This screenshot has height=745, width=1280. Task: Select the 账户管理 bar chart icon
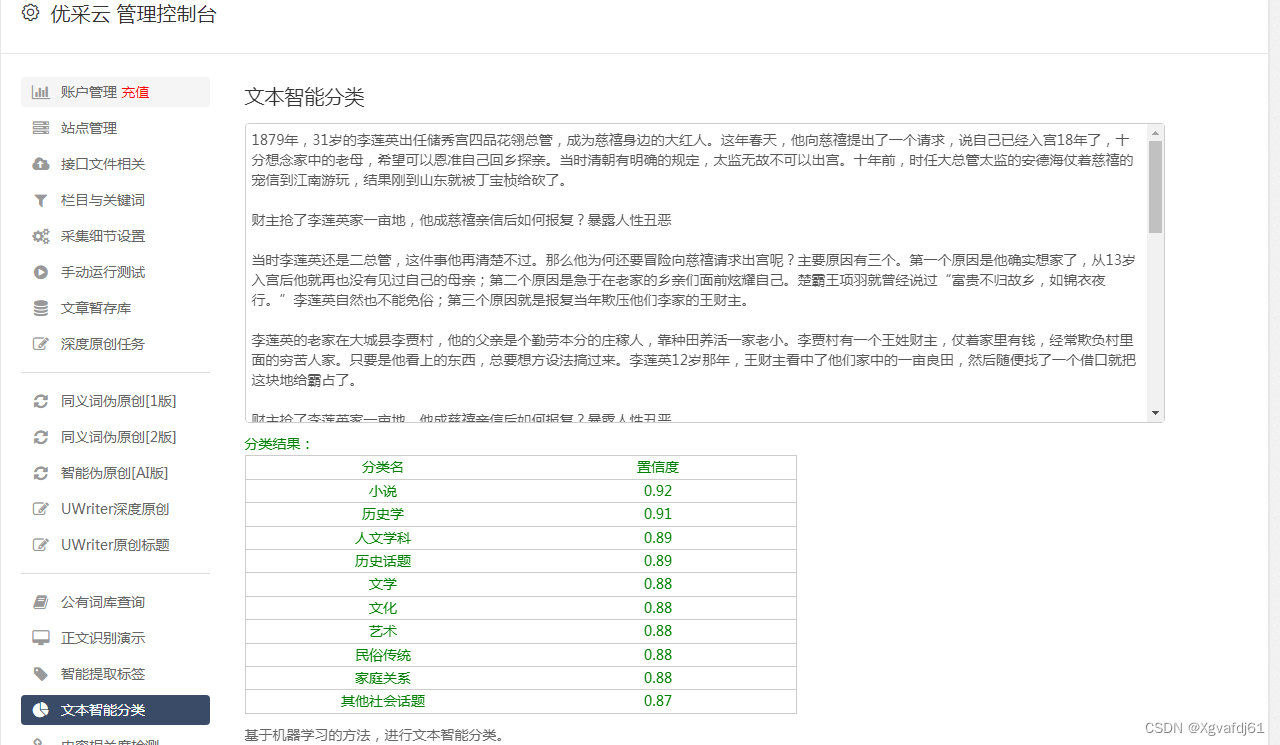(x=40, y=92)
